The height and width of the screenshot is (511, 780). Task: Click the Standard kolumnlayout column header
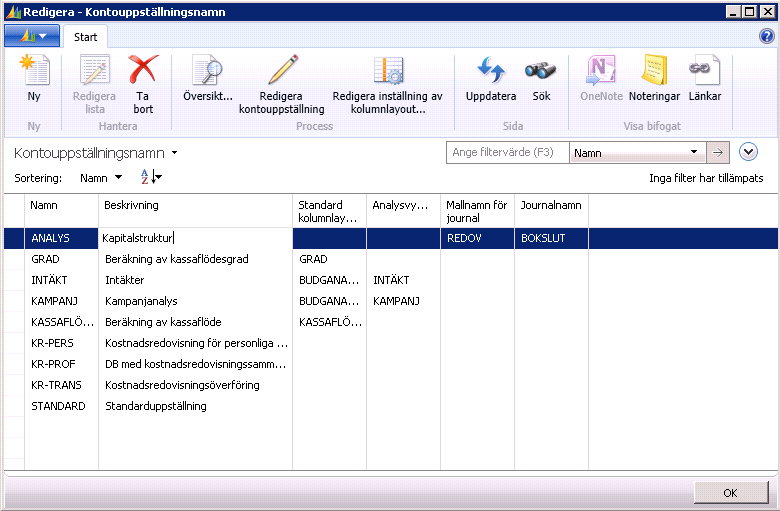pos(329,211)
